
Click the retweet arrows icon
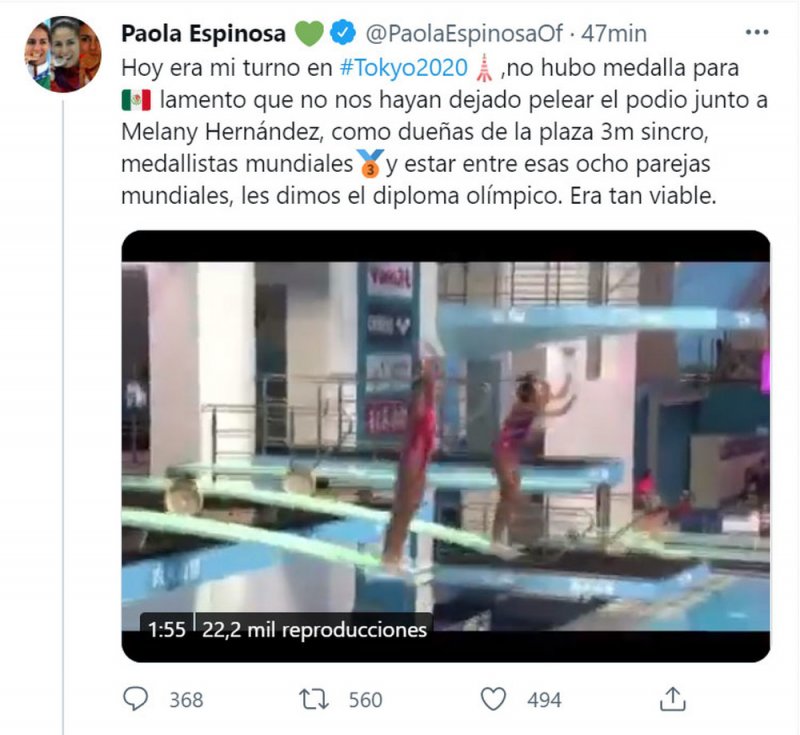[x=314, y=699]
